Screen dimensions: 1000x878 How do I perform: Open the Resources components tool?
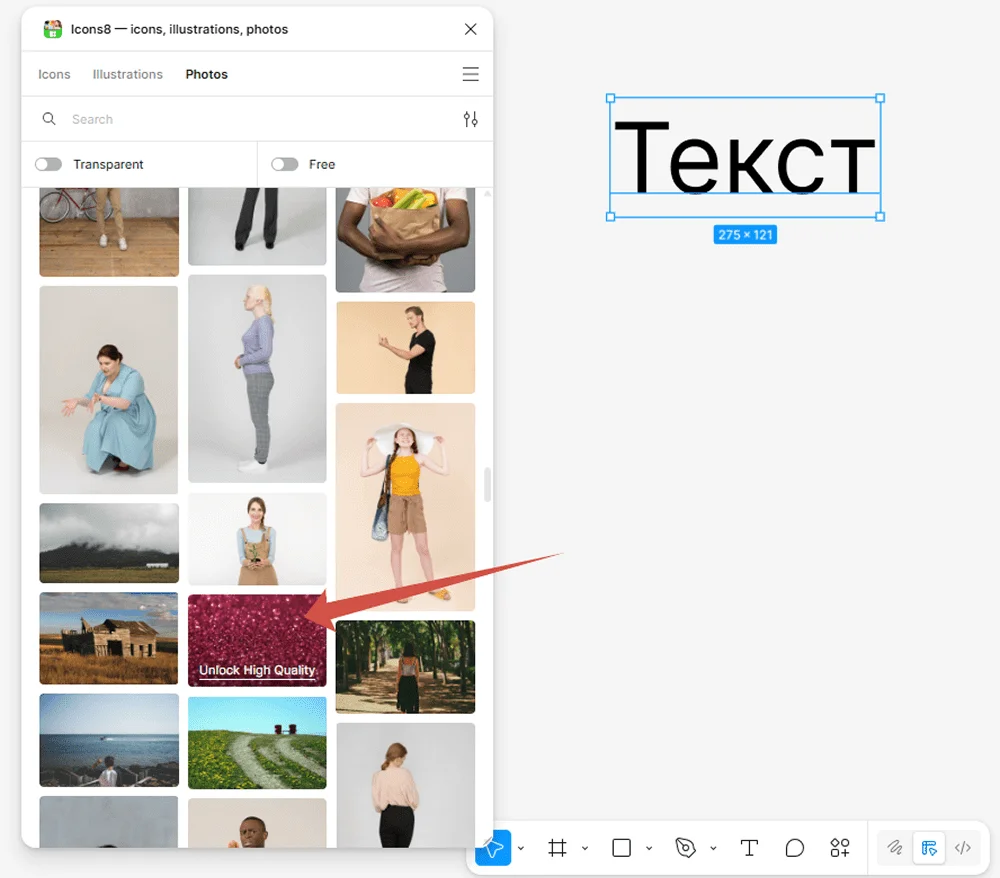tap(840, 848)
